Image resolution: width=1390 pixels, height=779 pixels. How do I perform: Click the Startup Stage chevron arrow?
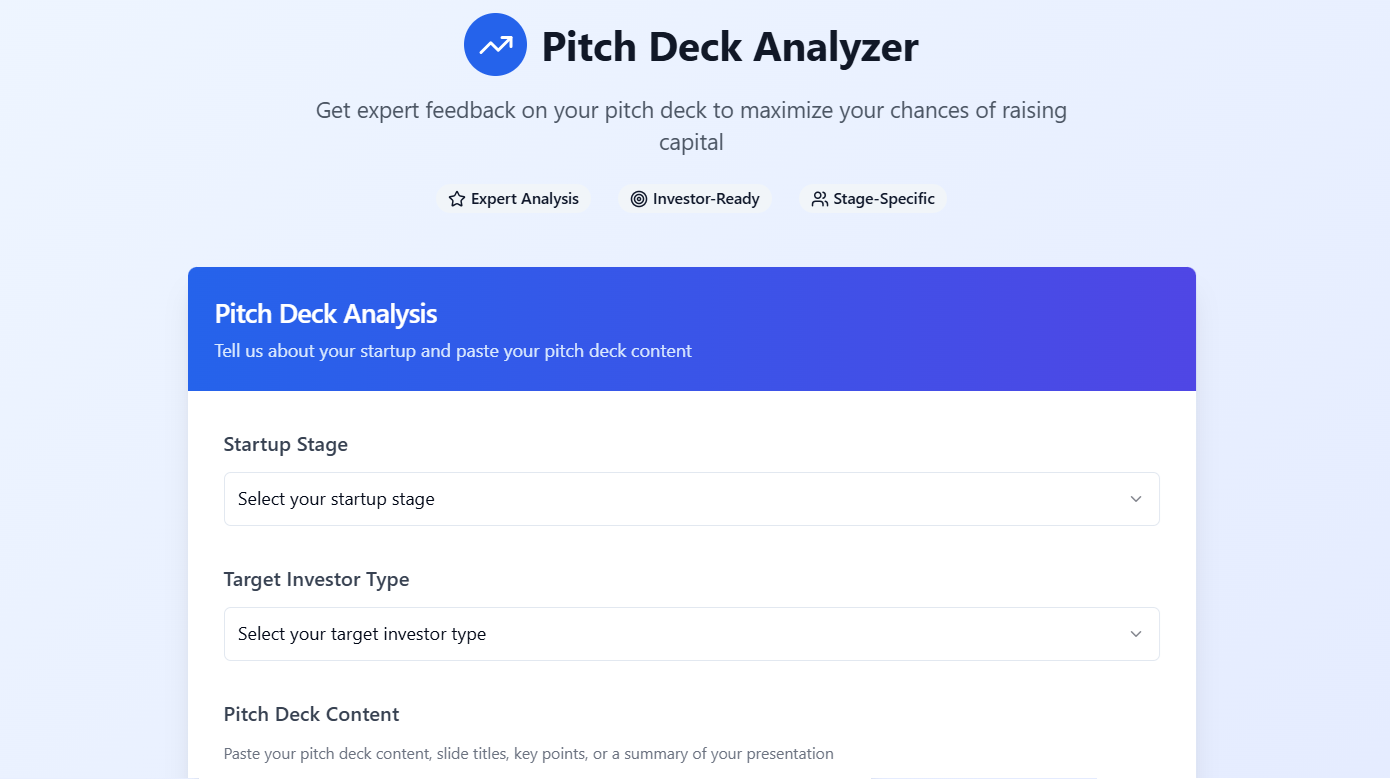(x=1135, y=499)
